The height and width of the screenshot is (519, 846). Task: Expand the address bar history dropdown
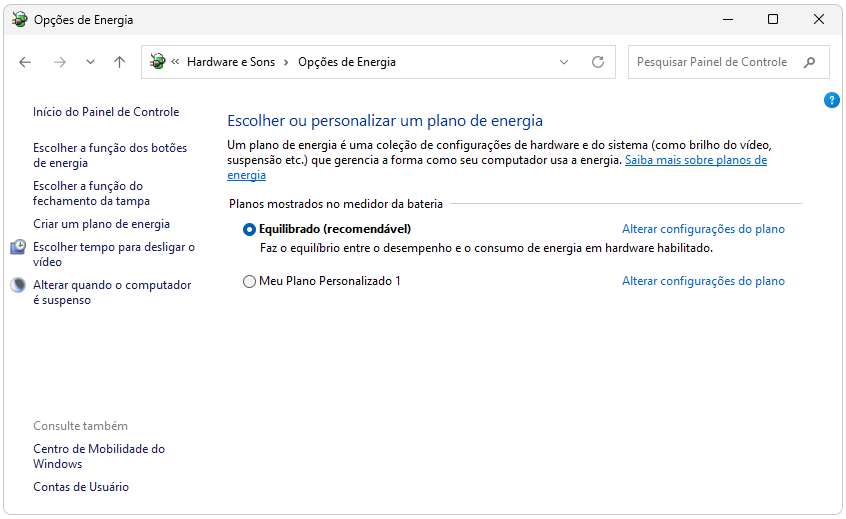click(x=564, y=62)
